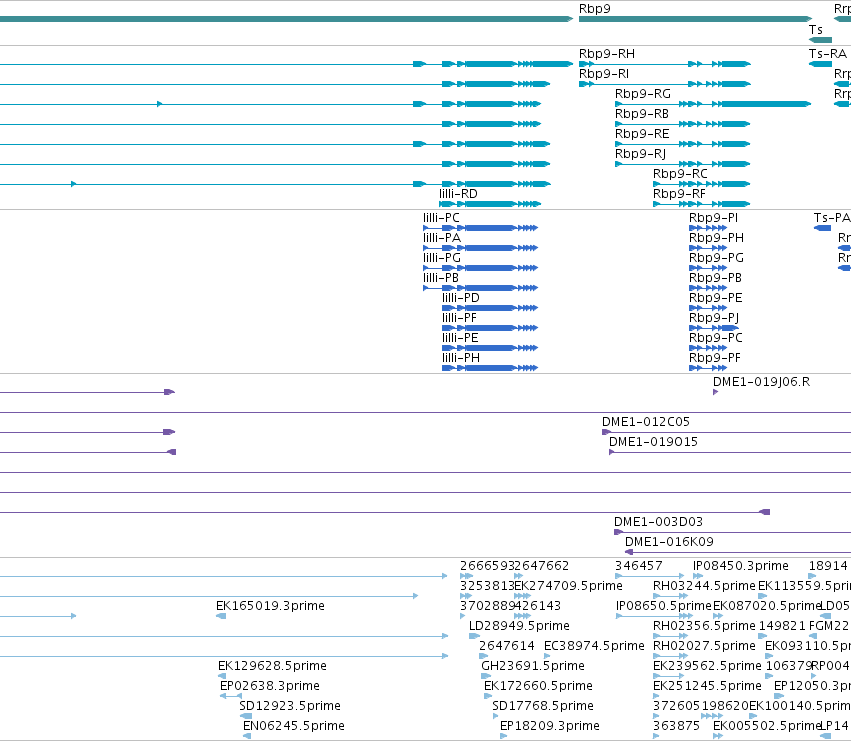Select the lilli-PB protein label

441,278
